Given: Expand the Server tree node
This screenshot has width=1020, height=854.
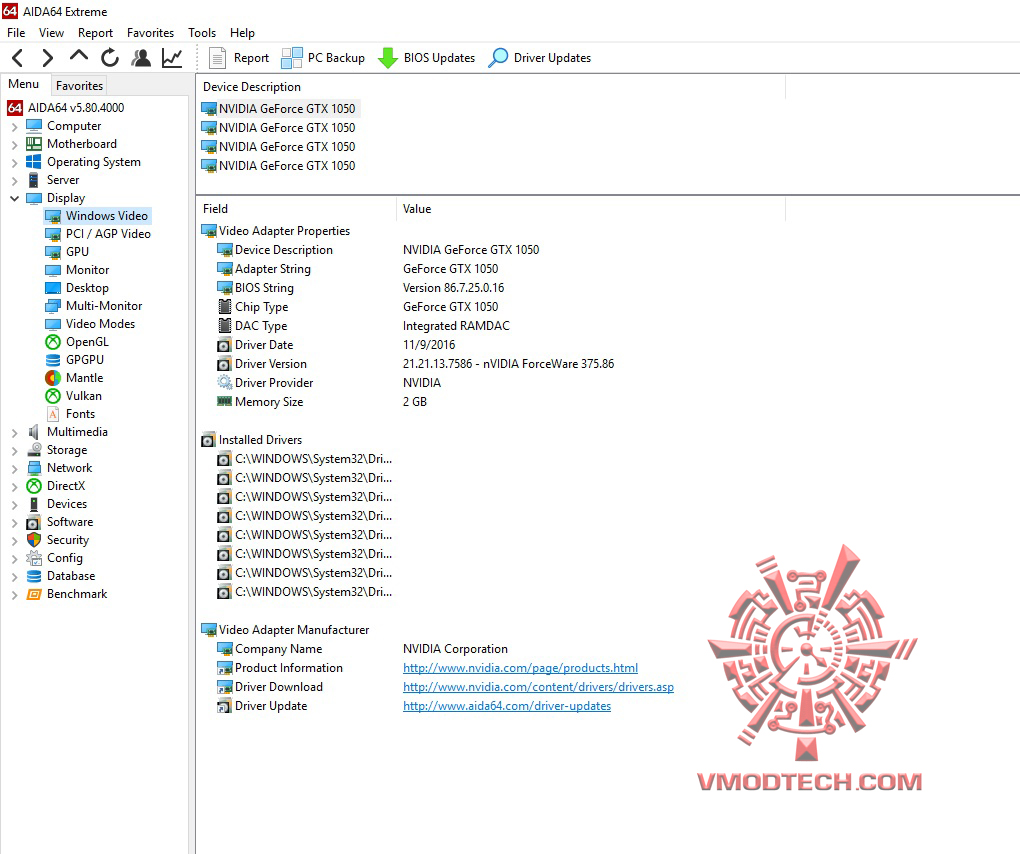Looking at the screenshot, I should tap(14, 180).
